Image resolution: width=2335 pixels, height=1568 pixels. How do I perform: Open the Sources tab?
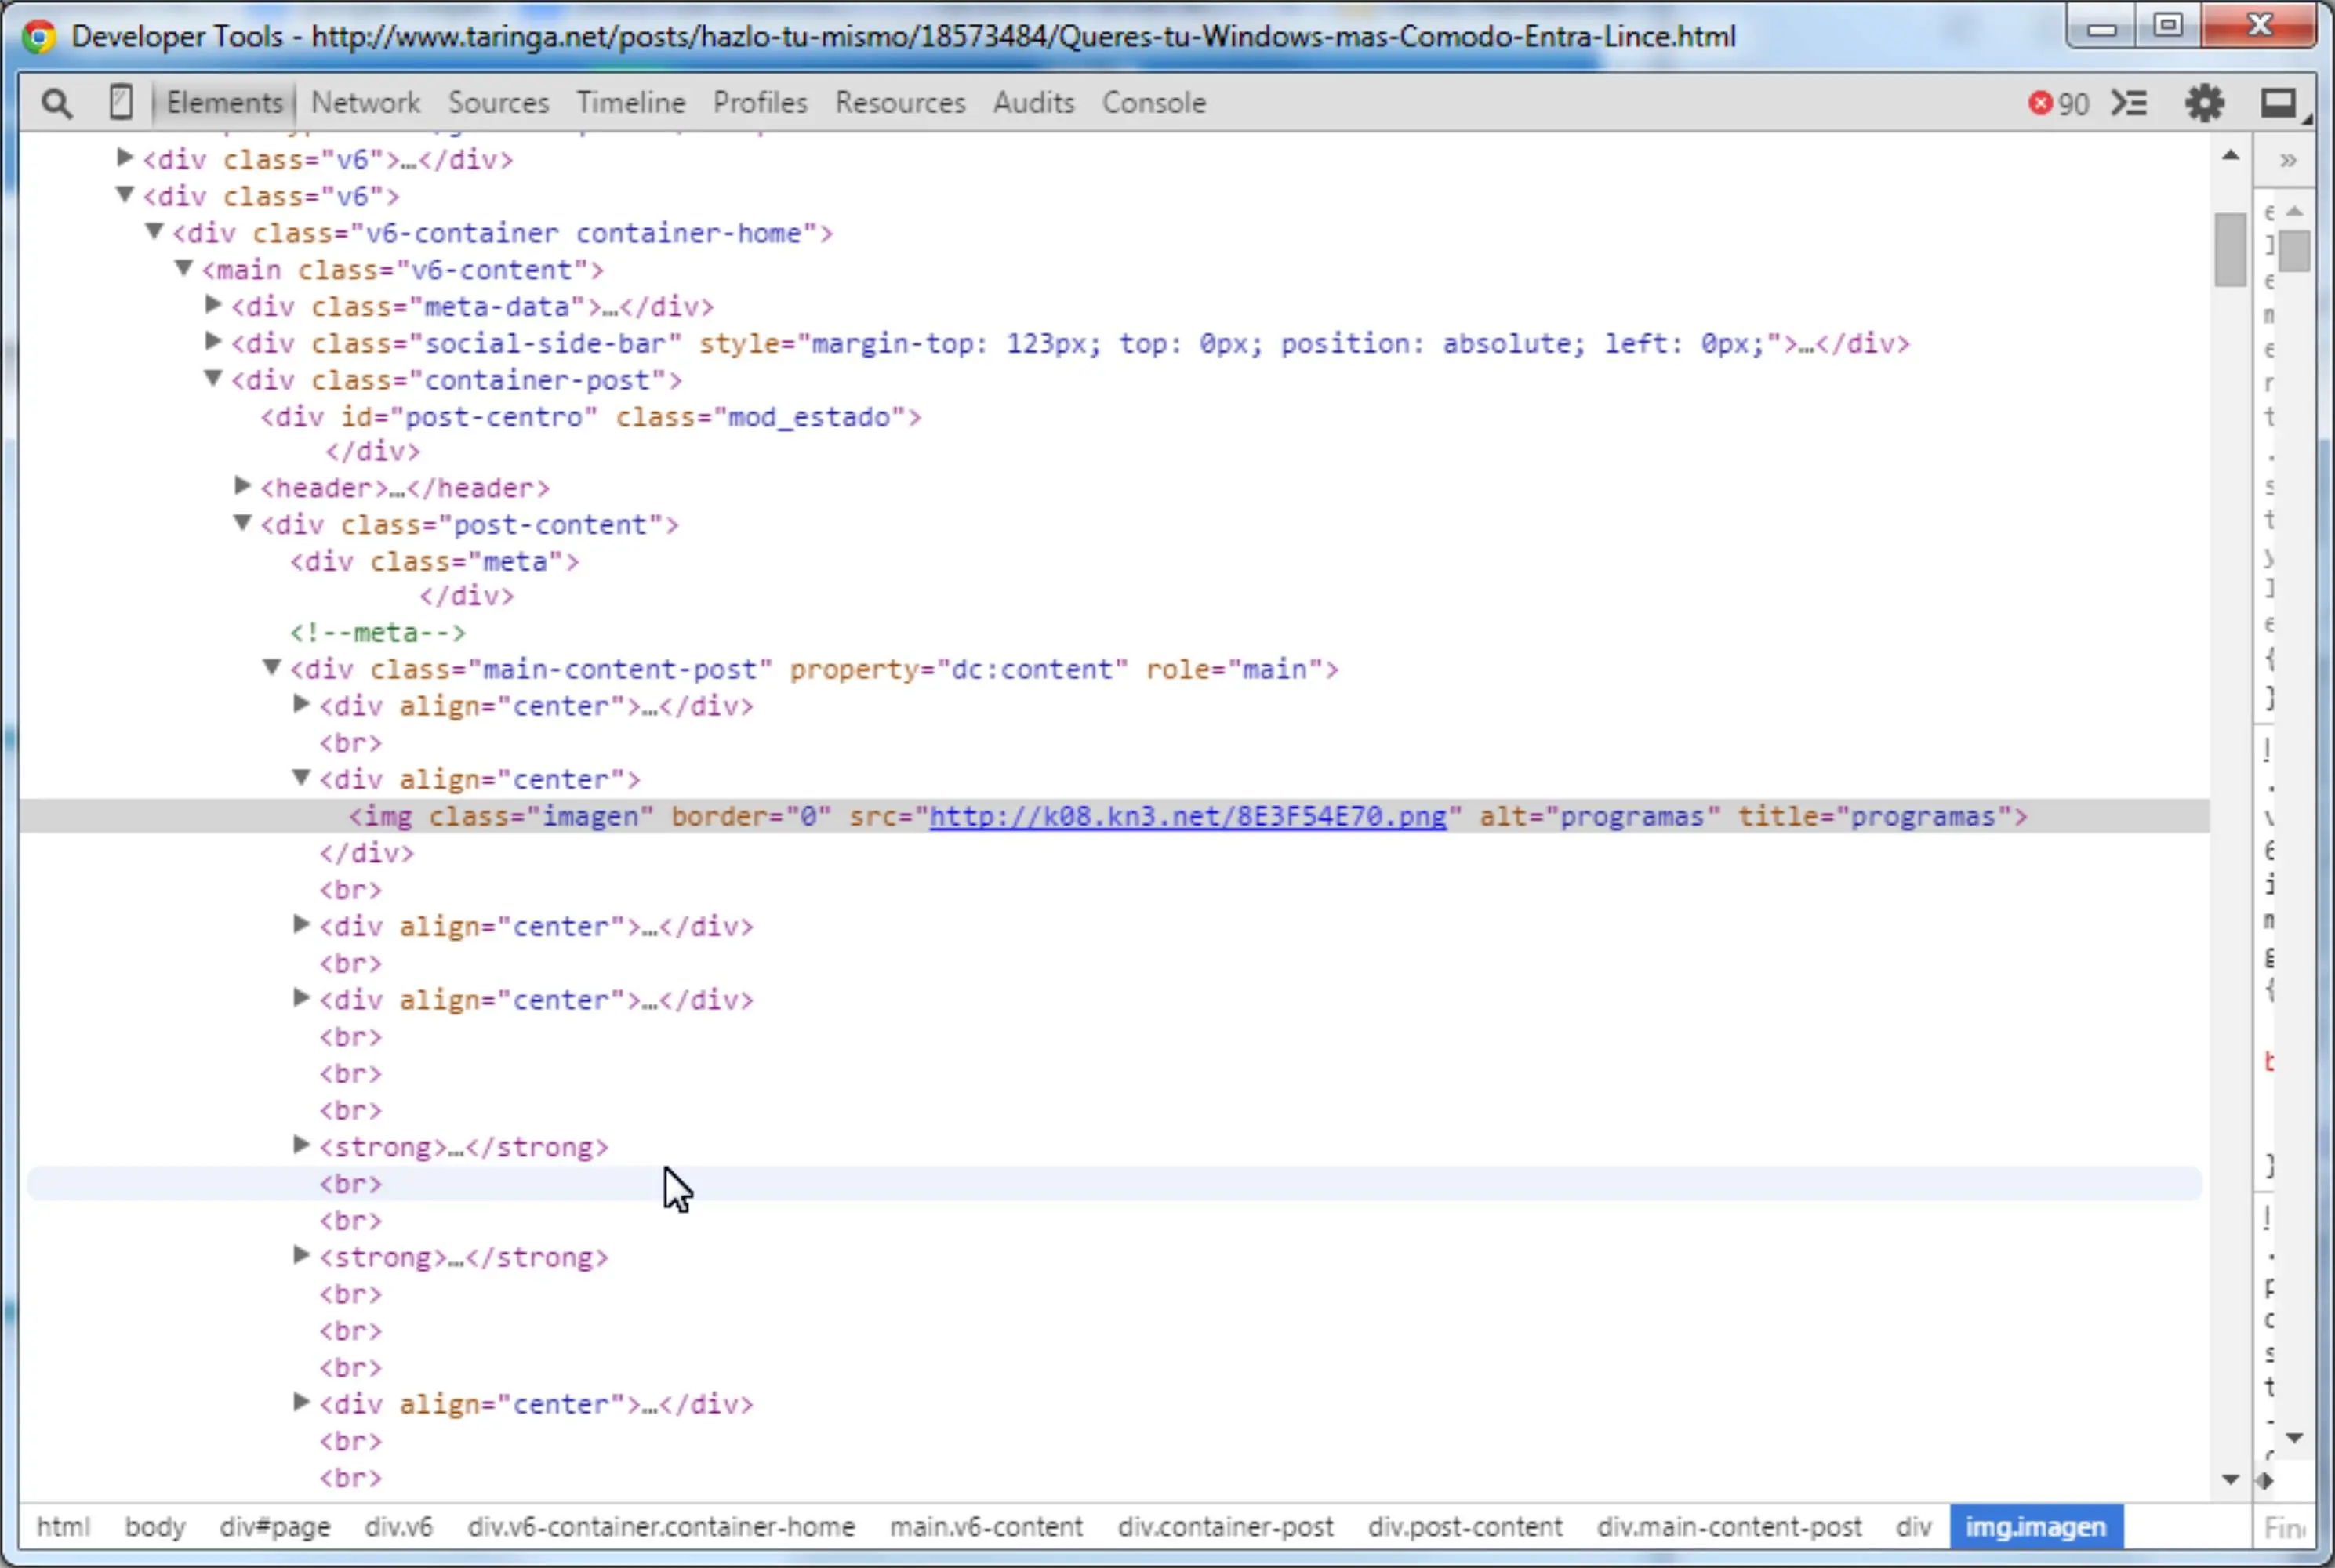coord(498,103)
